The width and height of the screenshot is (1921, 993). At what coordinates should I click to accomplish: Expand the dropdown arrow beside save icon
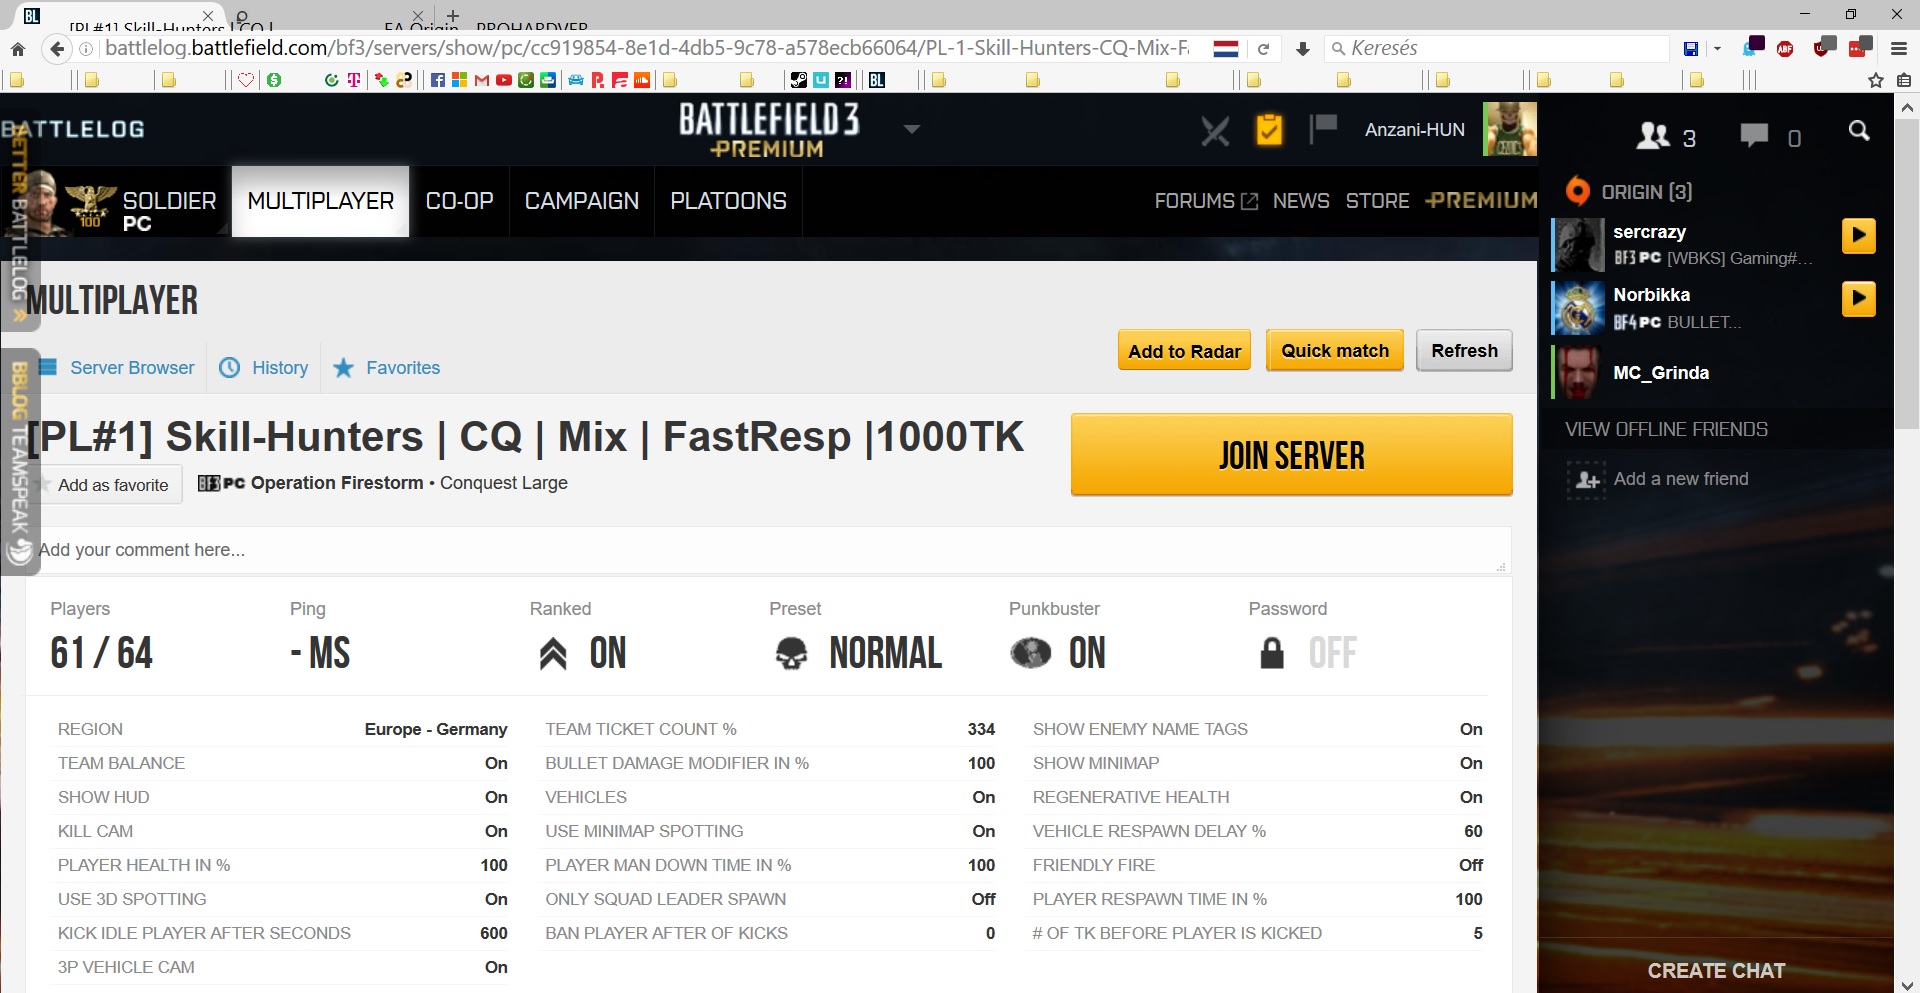[x=1717, y=49]
